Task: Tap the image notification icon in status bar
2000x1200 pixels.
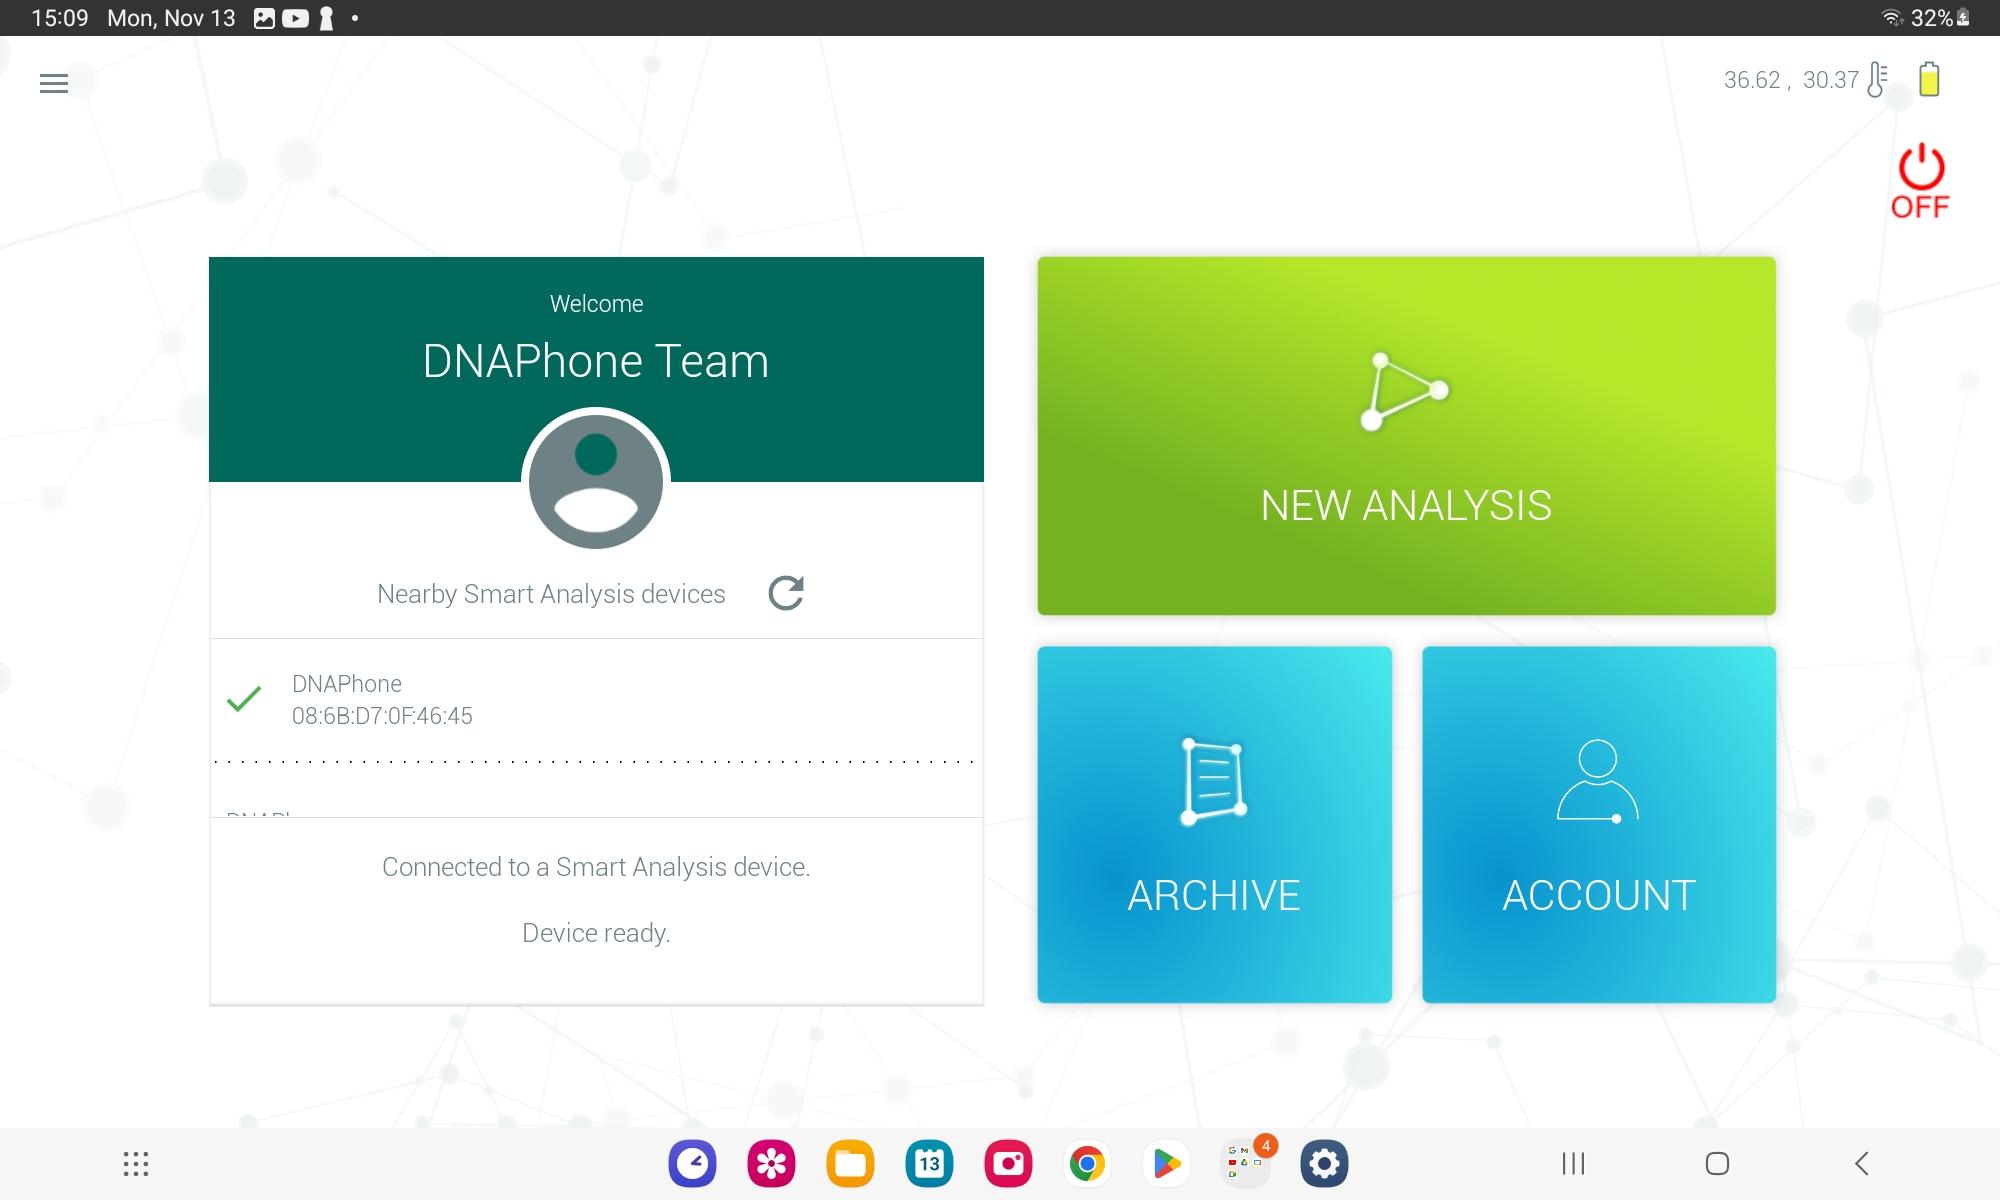Action: point(264,18)
